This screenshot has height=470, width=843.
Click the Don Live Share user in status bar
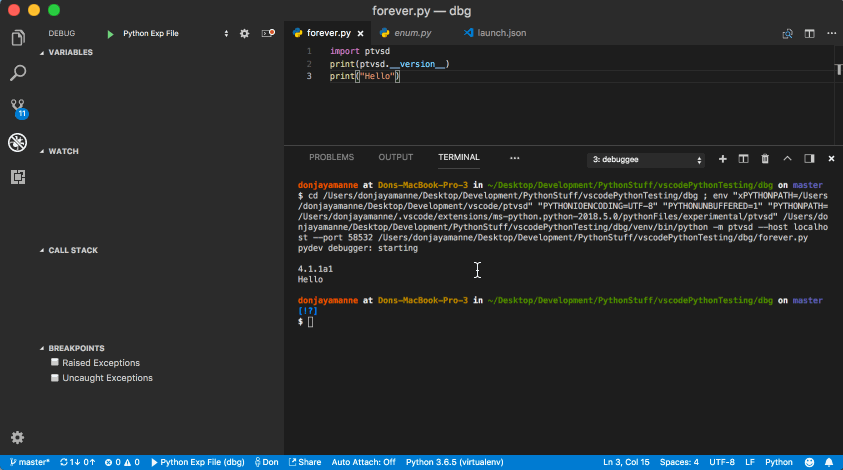click(x=266, y=462)
